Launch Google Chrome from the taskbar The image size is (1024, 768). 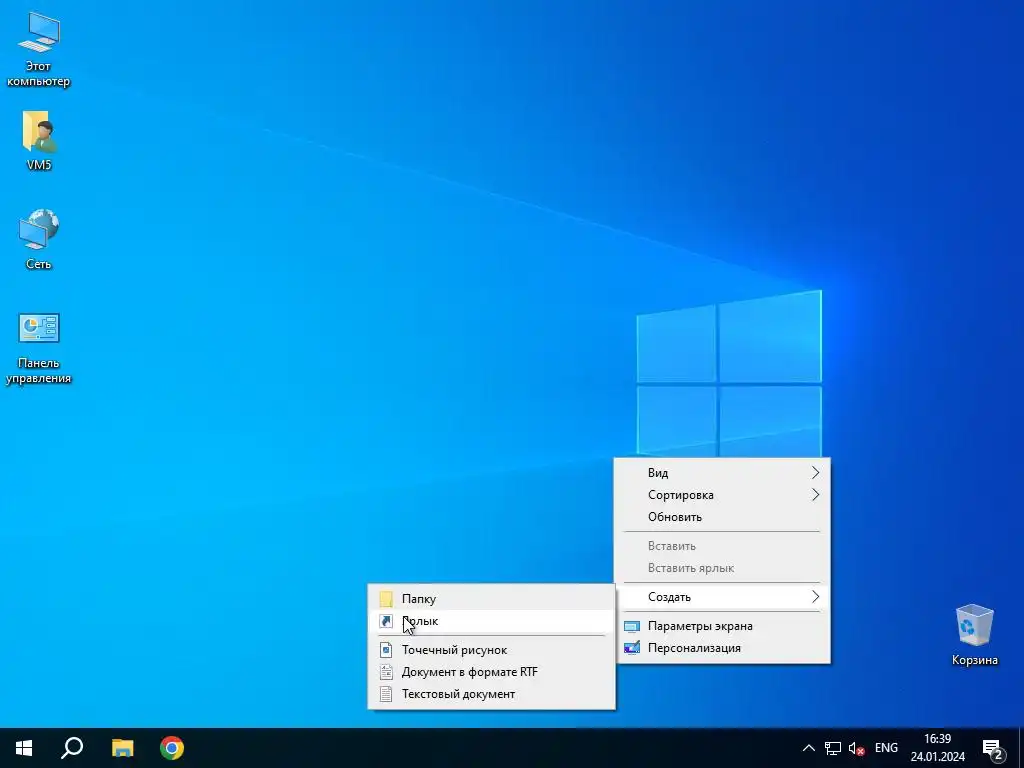[172, 748]
